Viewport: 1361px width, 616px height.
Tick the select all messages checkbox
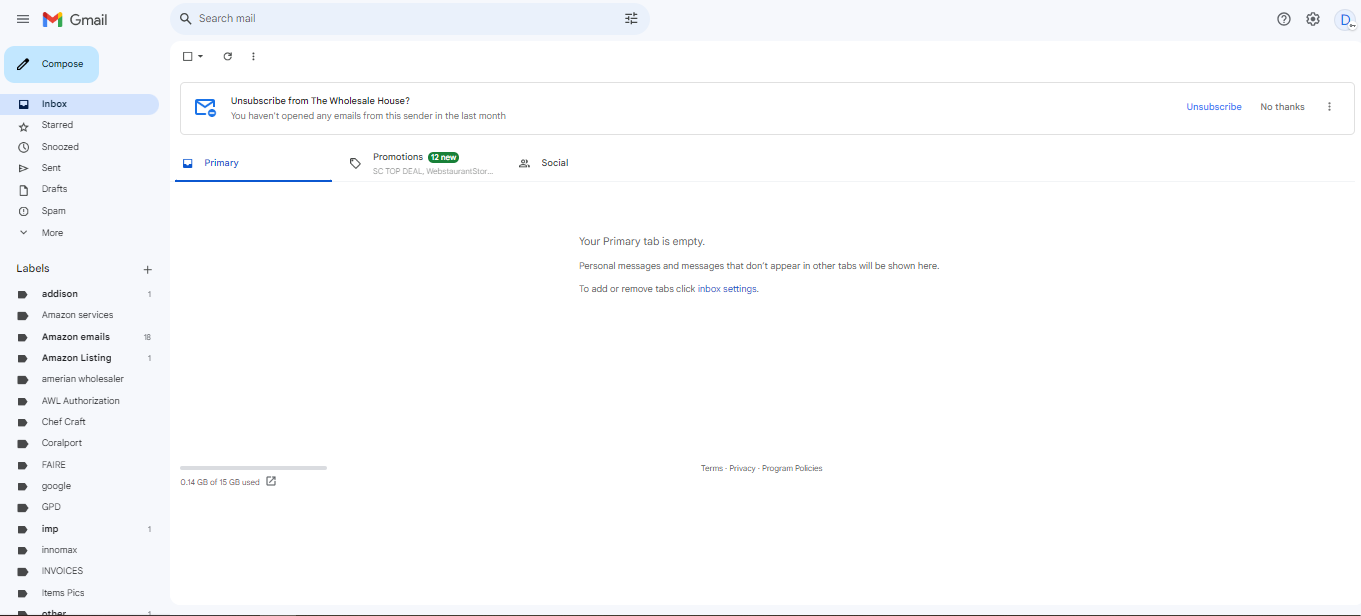[x=187, y=56]
